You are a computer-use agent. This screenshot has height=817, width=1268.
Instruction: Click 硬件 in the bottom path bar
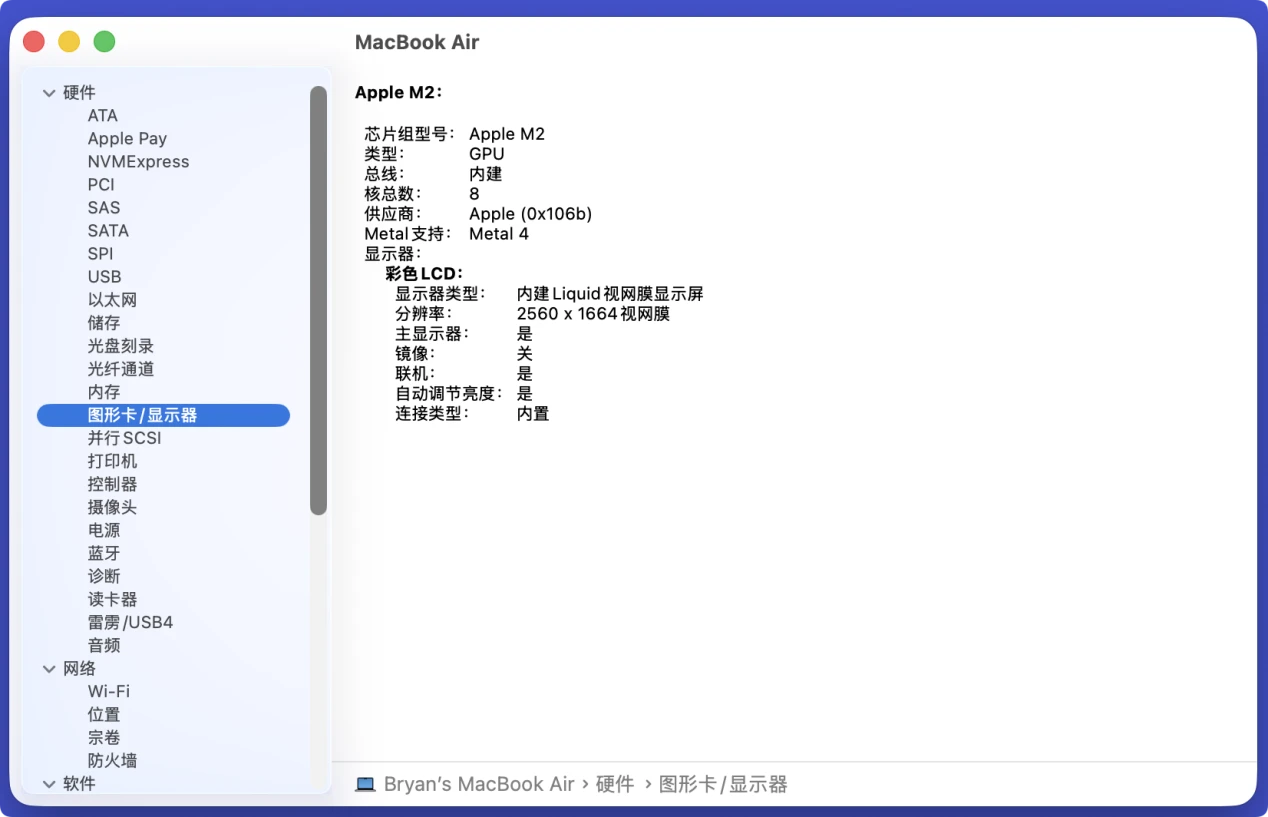615,785
